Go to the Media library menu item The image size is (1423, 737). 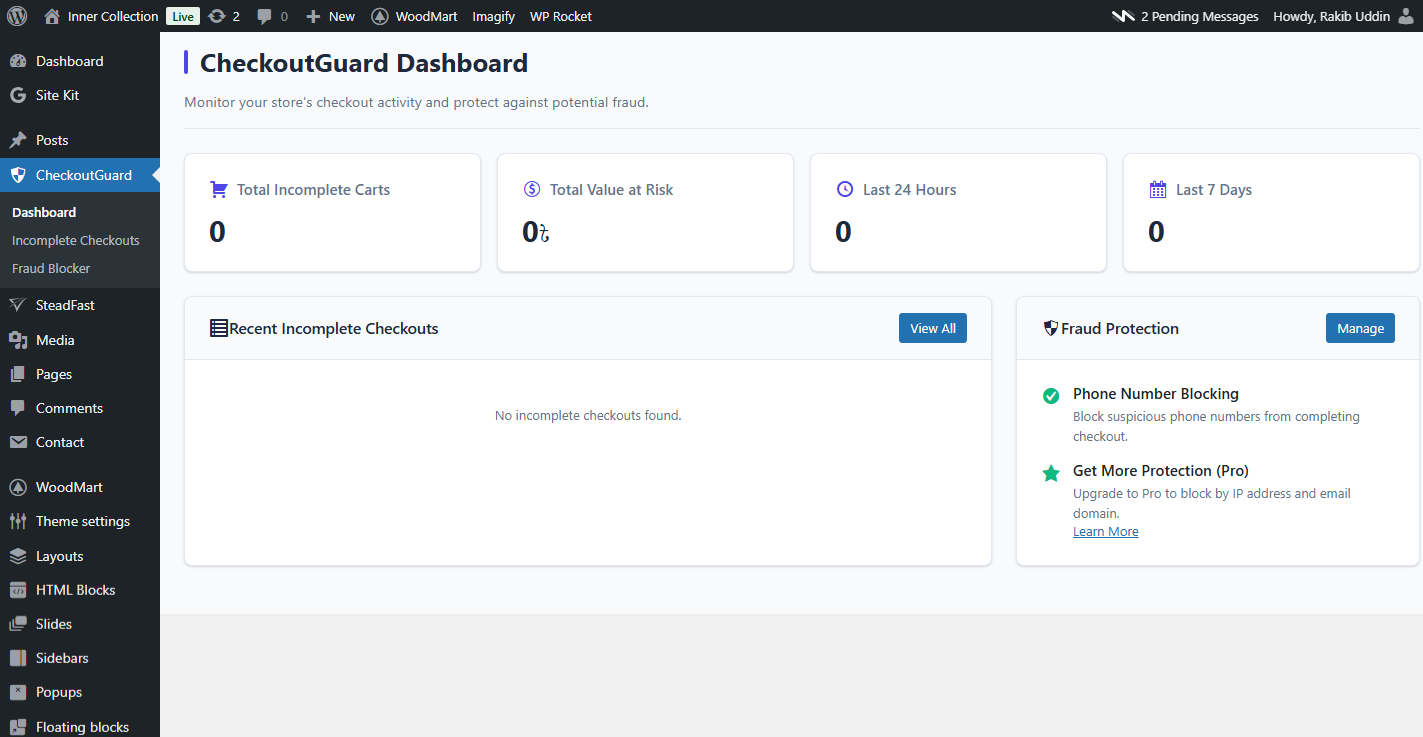(55, 340)
